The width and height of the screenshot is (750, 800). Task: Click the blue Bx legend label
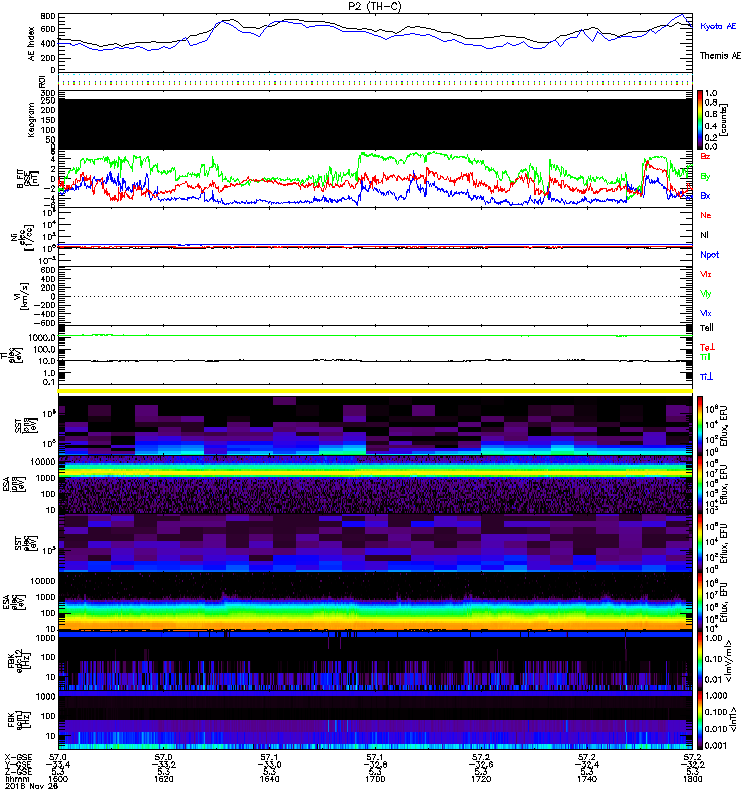click(x=705, y=196)
